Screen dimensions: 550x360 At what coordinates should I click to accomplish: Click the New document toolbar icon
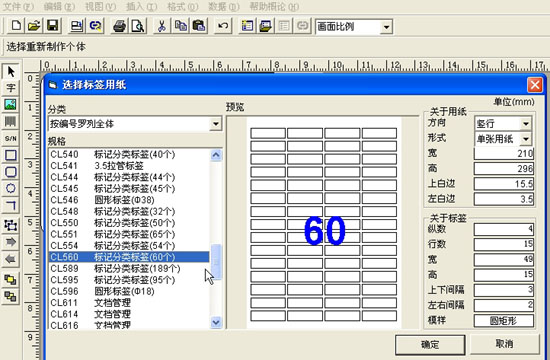(16, 26)
